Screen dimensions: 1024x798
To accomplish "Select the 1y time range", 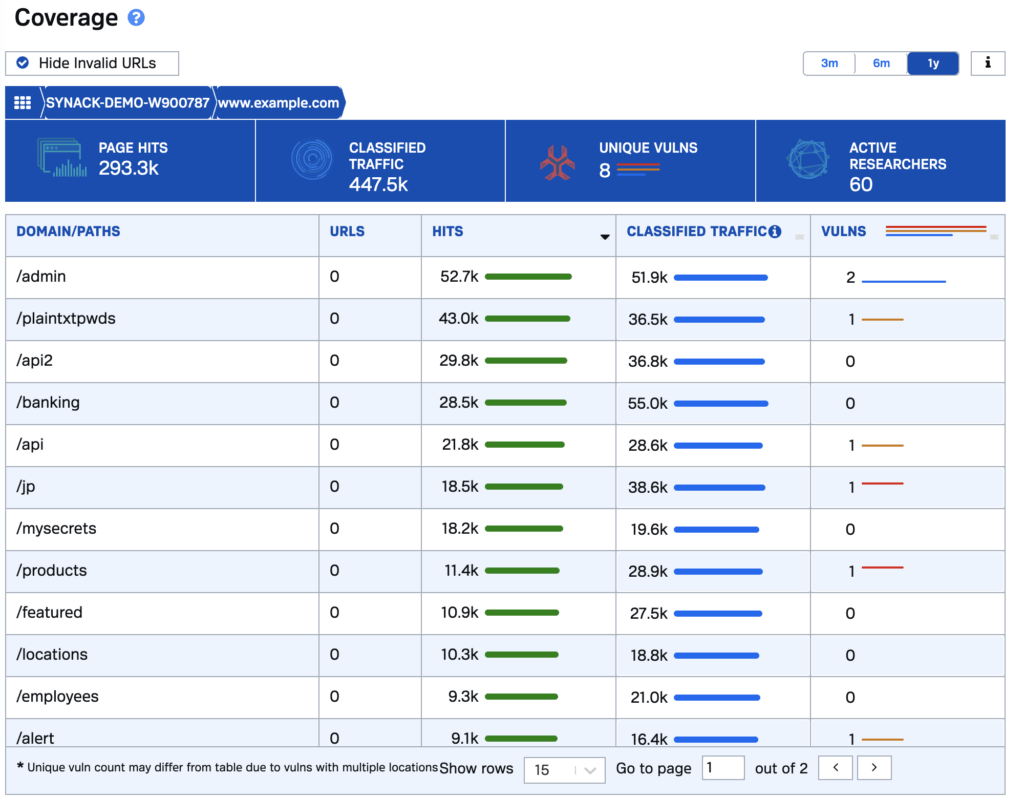I will (933, 63).
